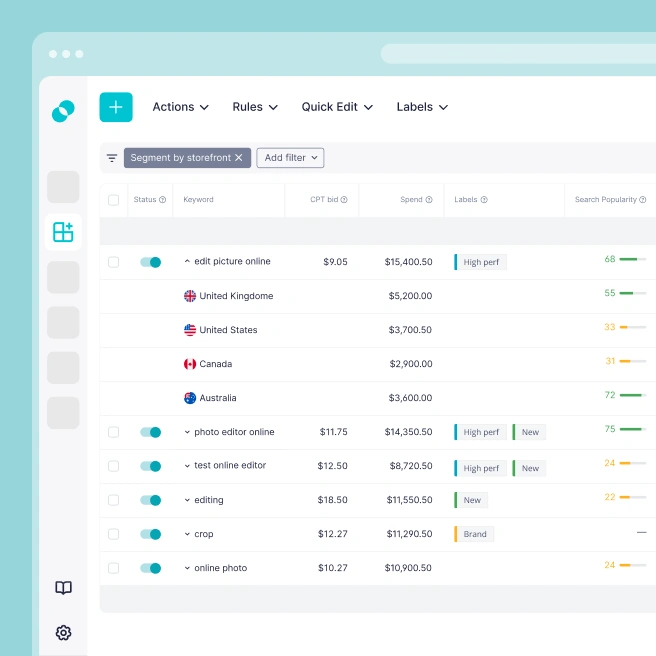Click the CPT bid column header
The width and height of the screenshot is (656, 656).
tap(324, 200)
